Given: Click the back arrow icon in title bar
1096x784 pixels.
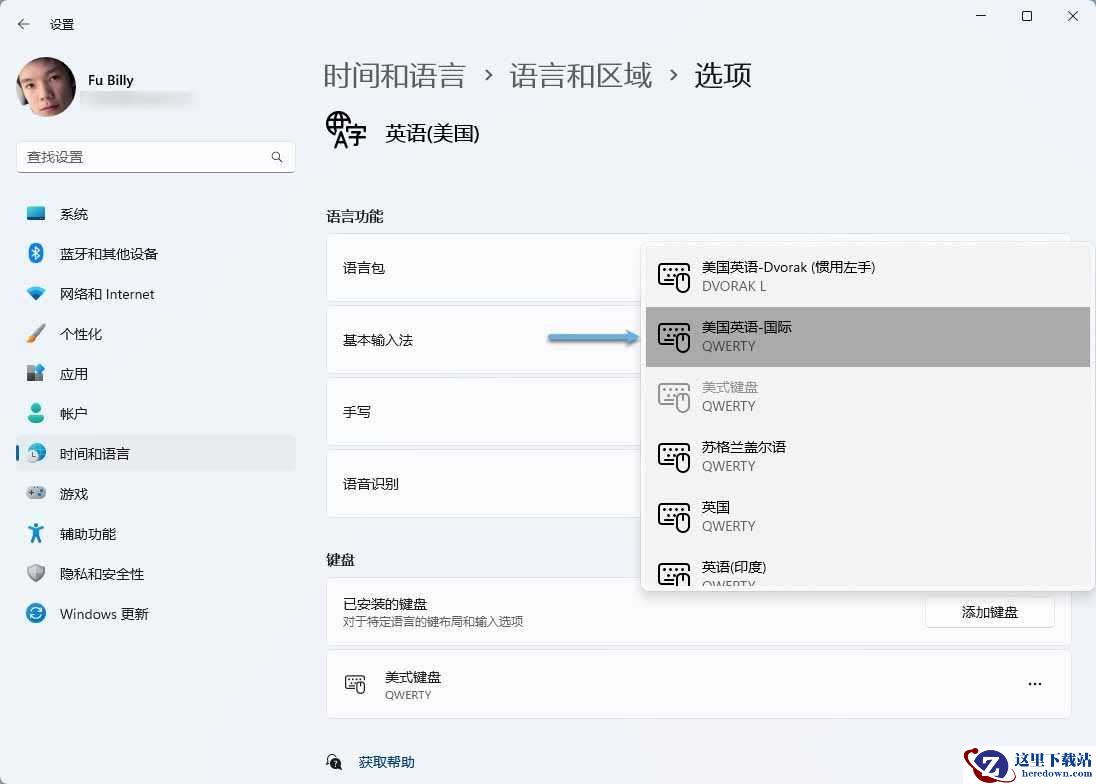Looking at the screenshot, I should click(x=24, y=24).
